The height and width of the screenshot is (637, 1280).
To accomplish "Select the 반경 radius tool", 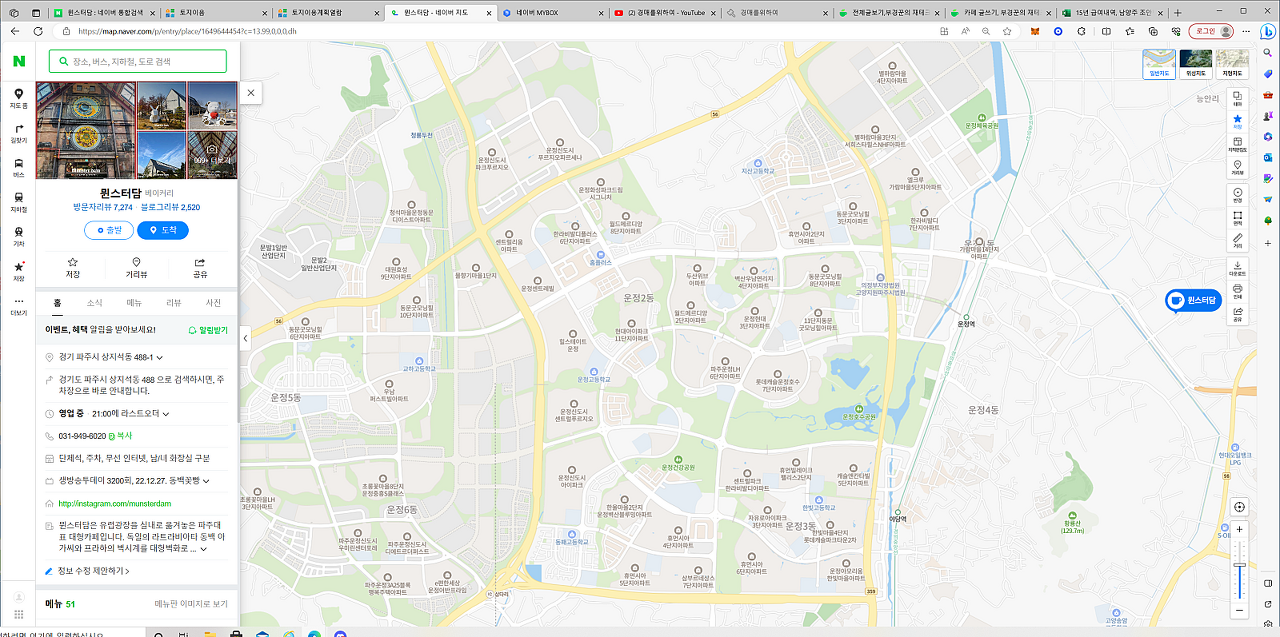I will tap(1237, 194).
